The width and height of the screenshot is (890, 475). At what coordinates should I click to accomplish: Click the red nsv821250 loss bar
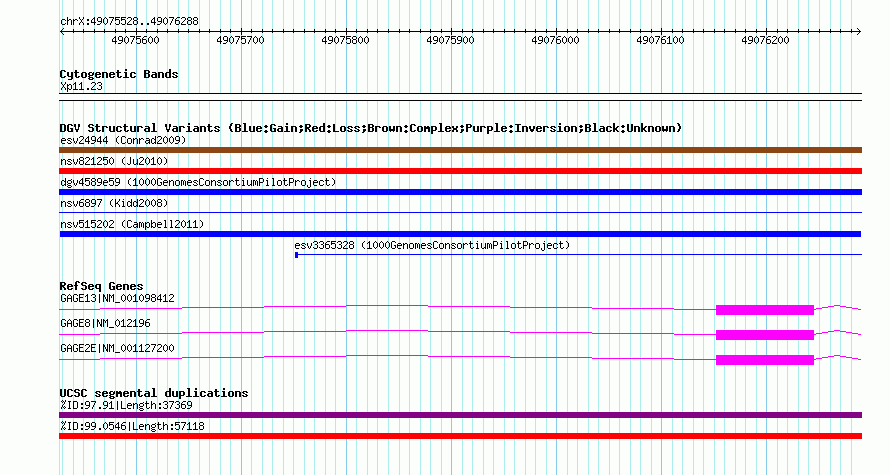click(460, 171)
